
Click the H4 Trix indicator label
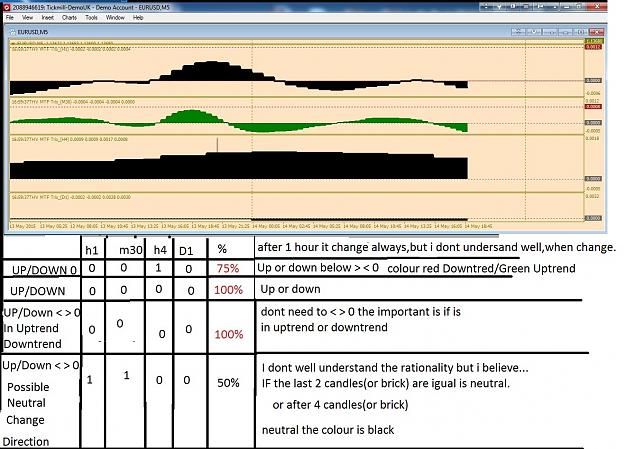(69, 140)
